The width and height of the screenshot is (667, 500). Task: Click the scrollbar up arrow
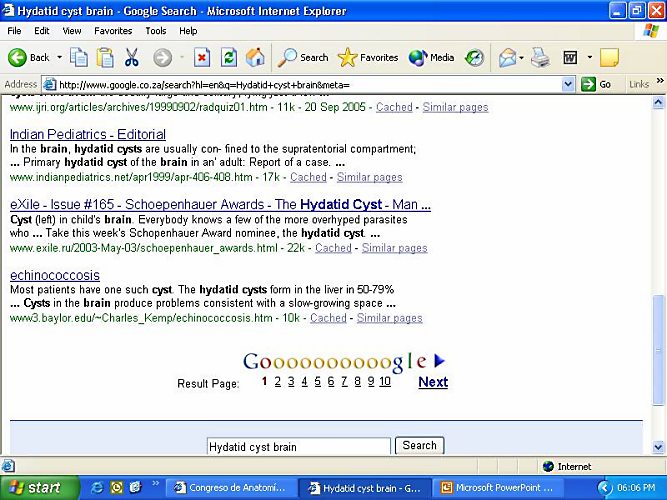point(658,103)
